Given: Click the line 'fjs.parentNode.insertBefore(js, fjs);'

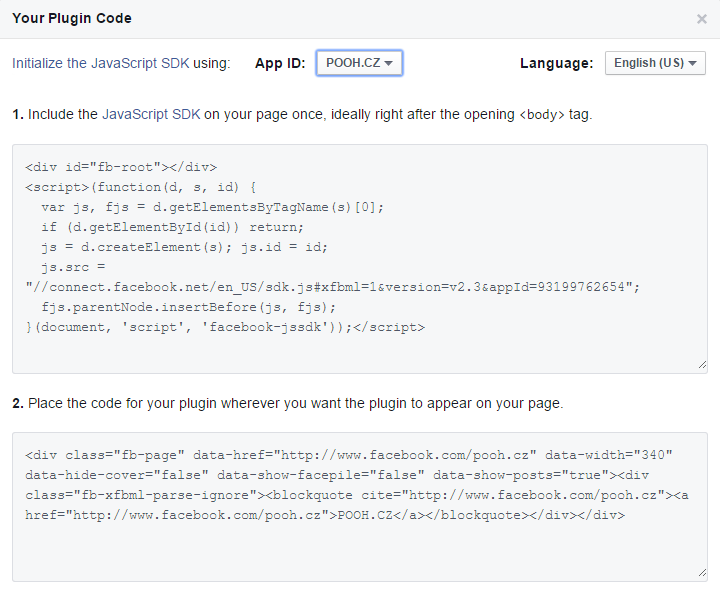Looking at the screenshot, I should tap(189, 307).
